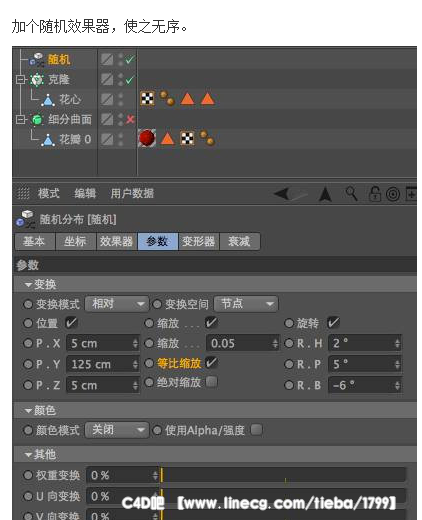Click the 权重变换 0 % value field
The height and width of the screenshot is (520, 422).
click(123, 475)
